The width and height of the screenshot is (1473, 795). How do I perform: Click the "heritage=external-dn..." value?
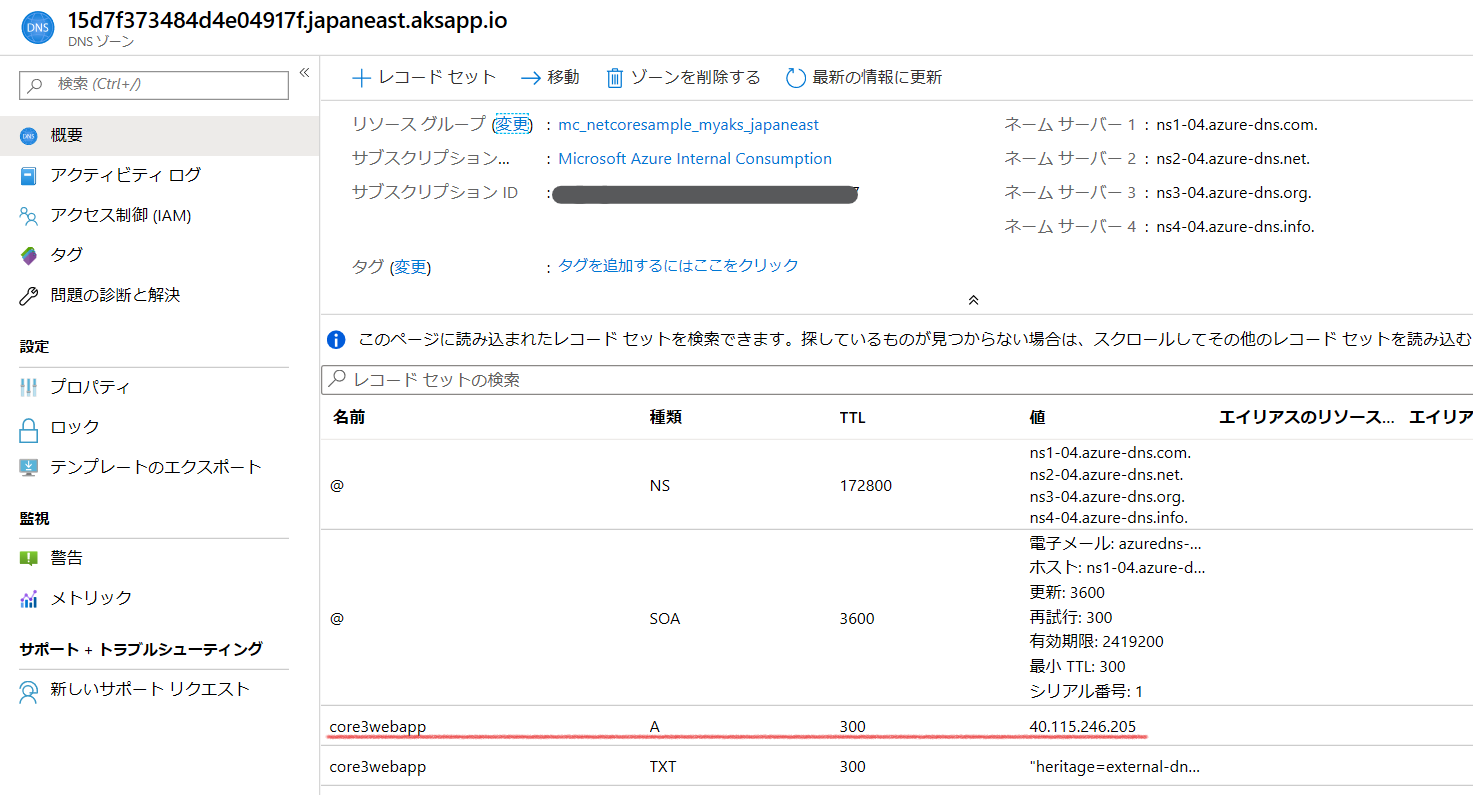tap(1115, 767)
